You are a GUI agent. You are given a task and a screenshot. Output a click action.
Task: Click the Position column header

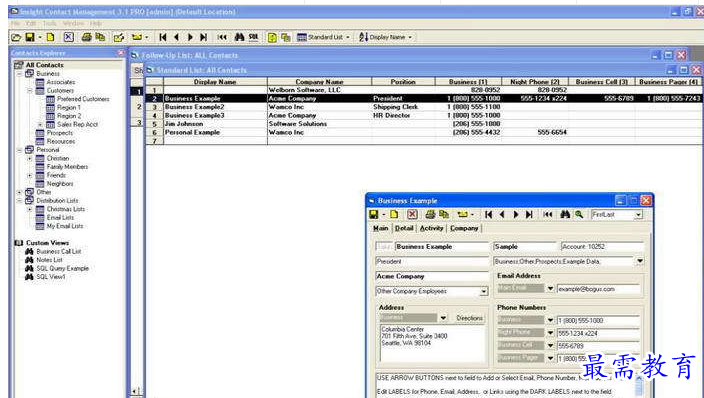(403, 82)
